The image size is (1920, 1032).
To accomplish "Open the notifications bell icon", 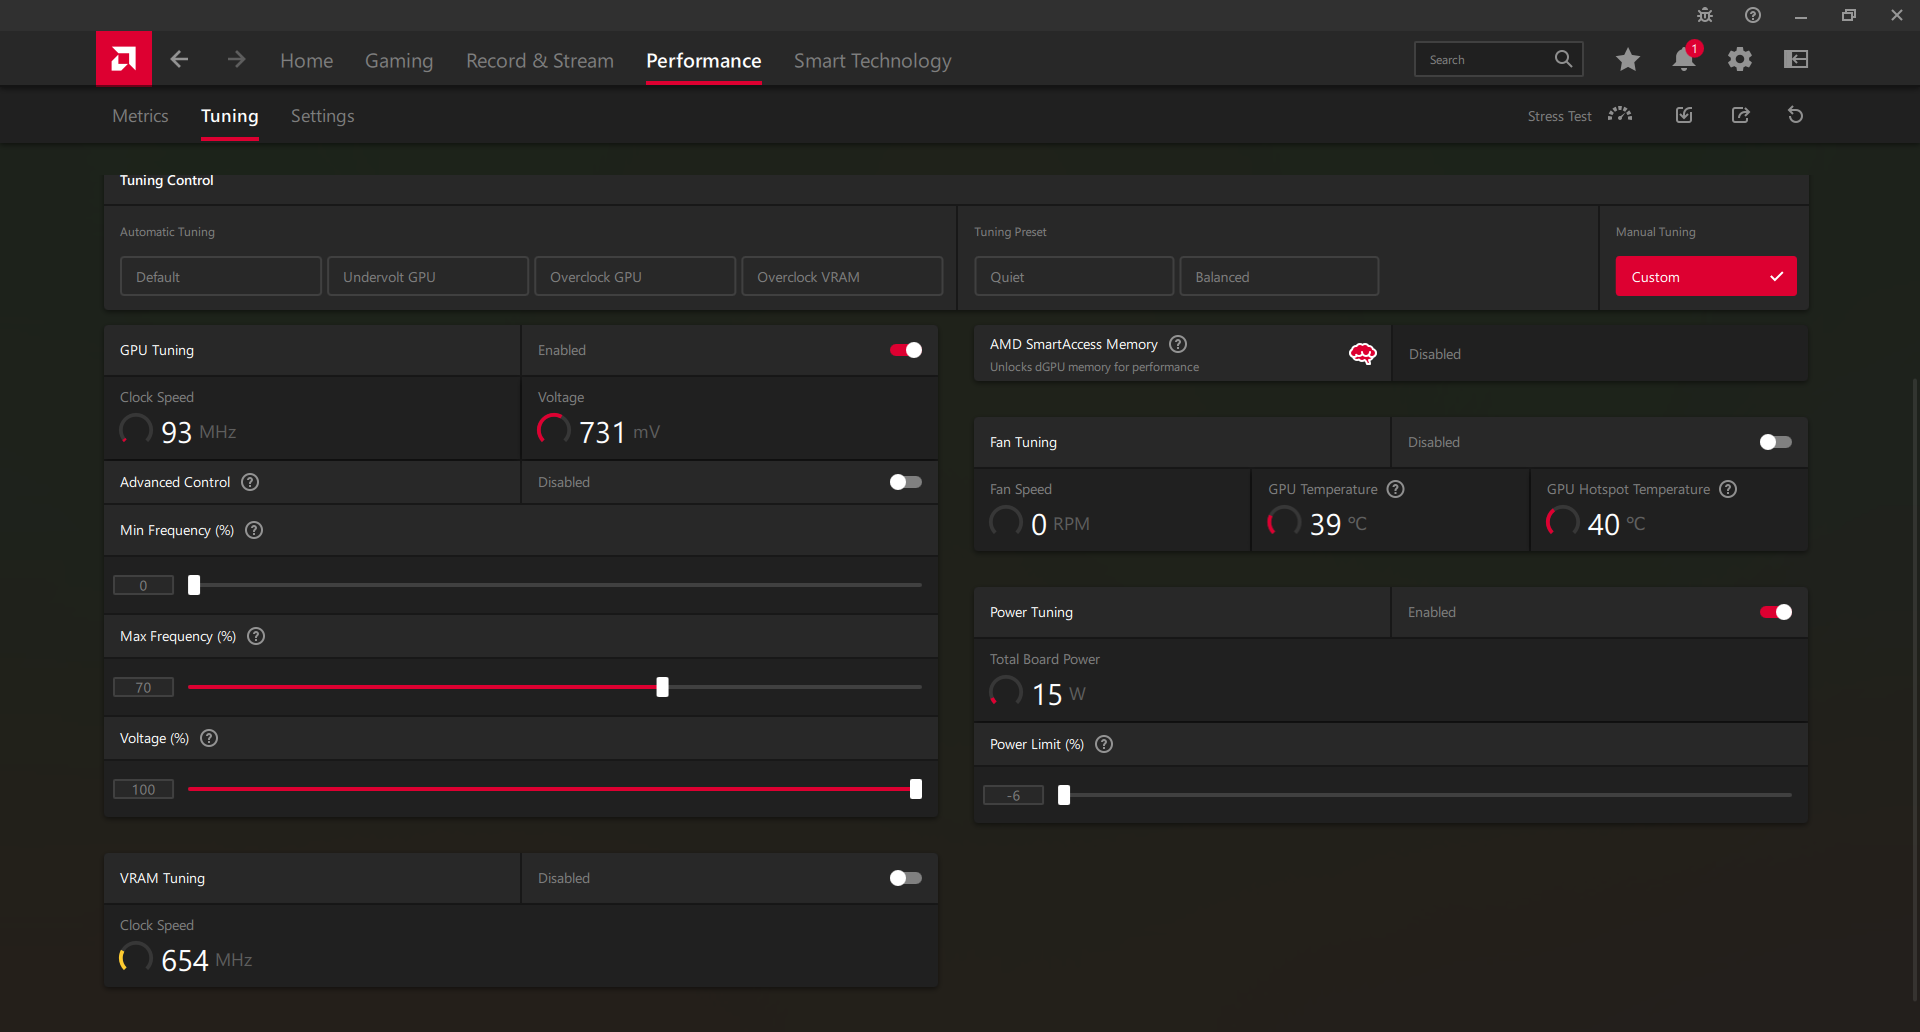I will point(1683,60).
